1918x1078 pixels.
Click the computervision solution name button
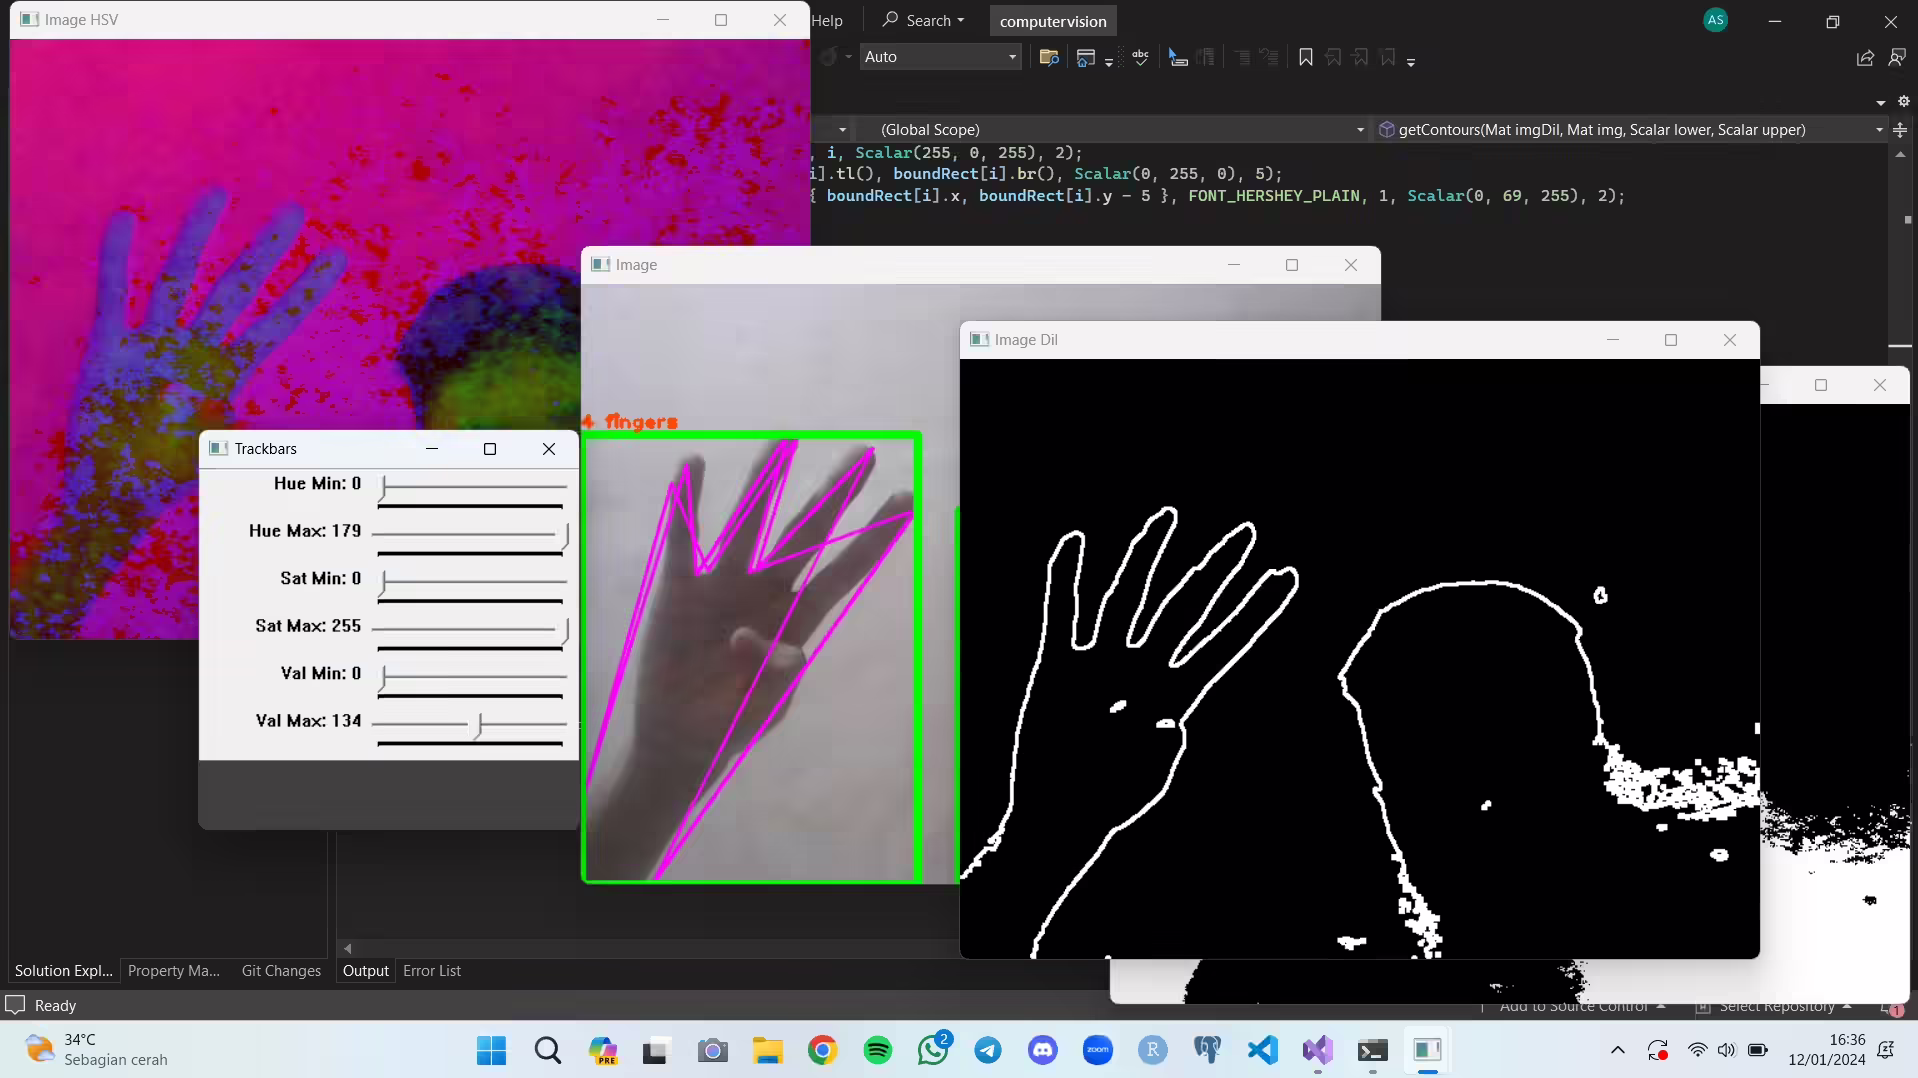pyautogui.click(x=1052, y=21)
